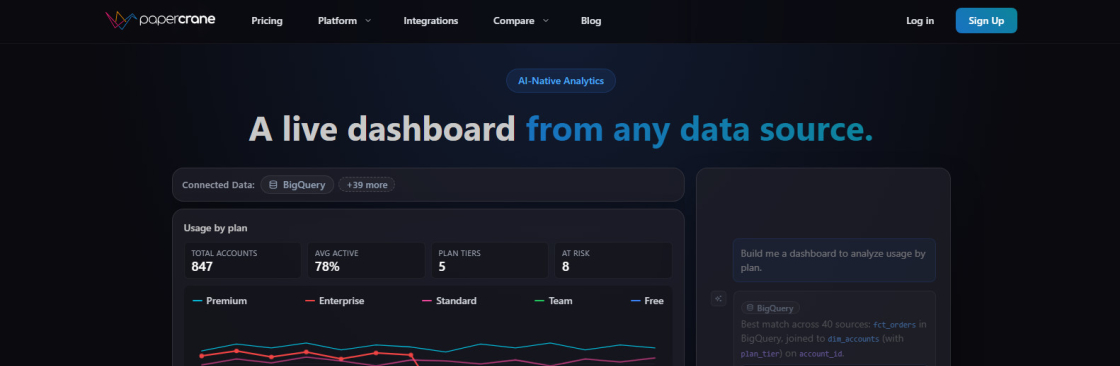Click the plan_tier code text
1120x366 pixels.
click(x=761, y=354)
